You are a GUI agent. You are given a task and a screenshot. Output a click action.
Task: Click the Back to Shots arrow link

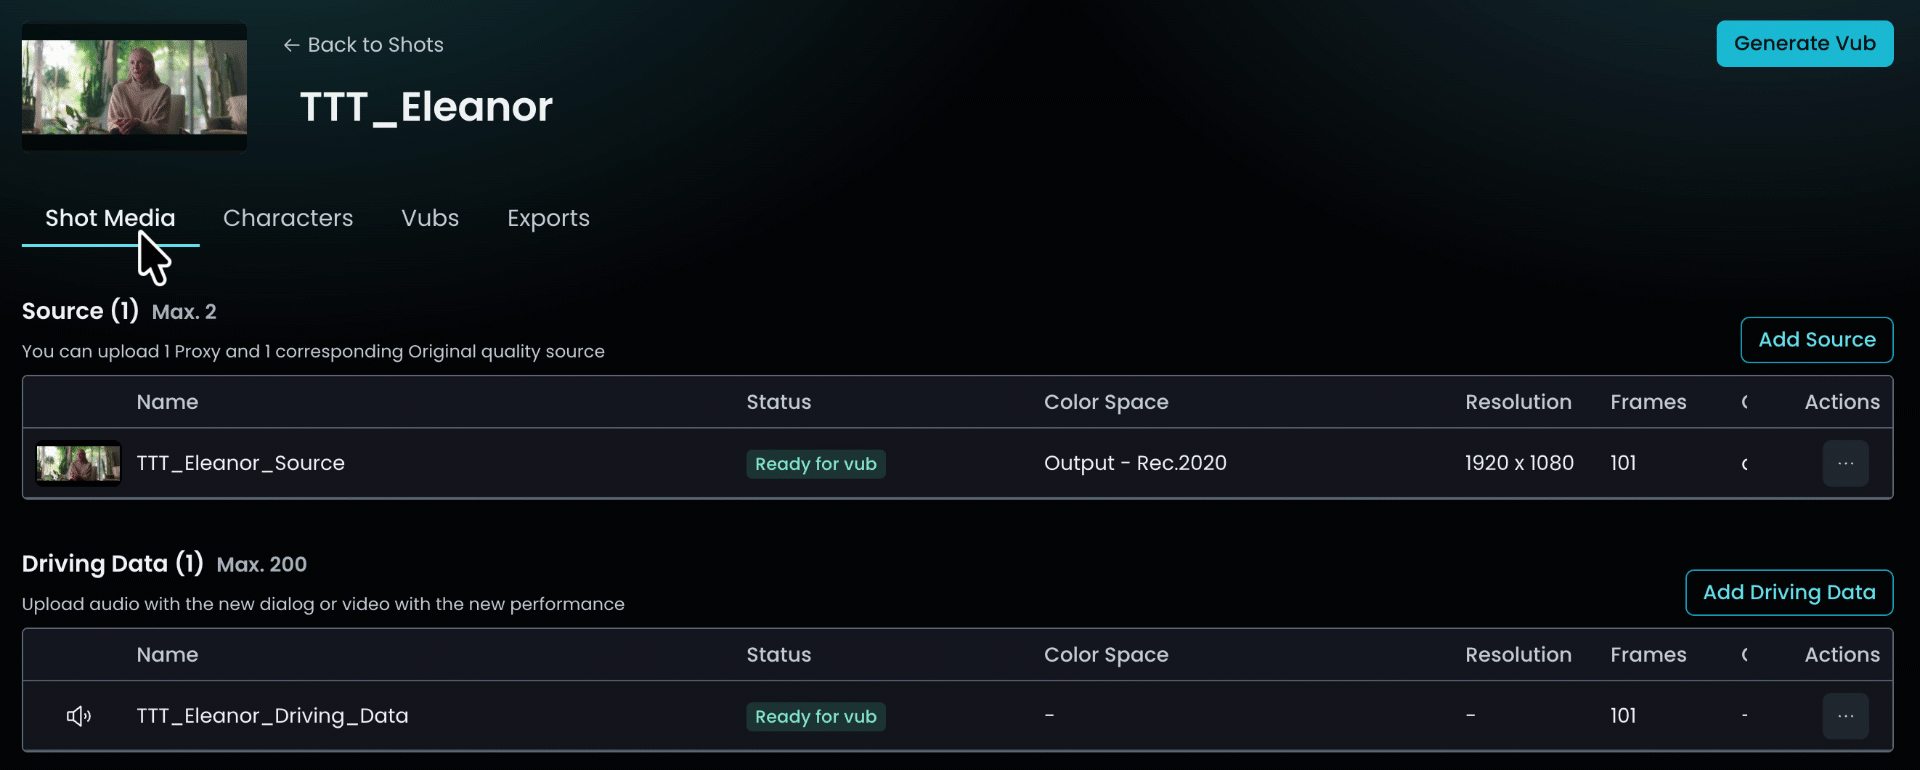[x=363, y=45]
